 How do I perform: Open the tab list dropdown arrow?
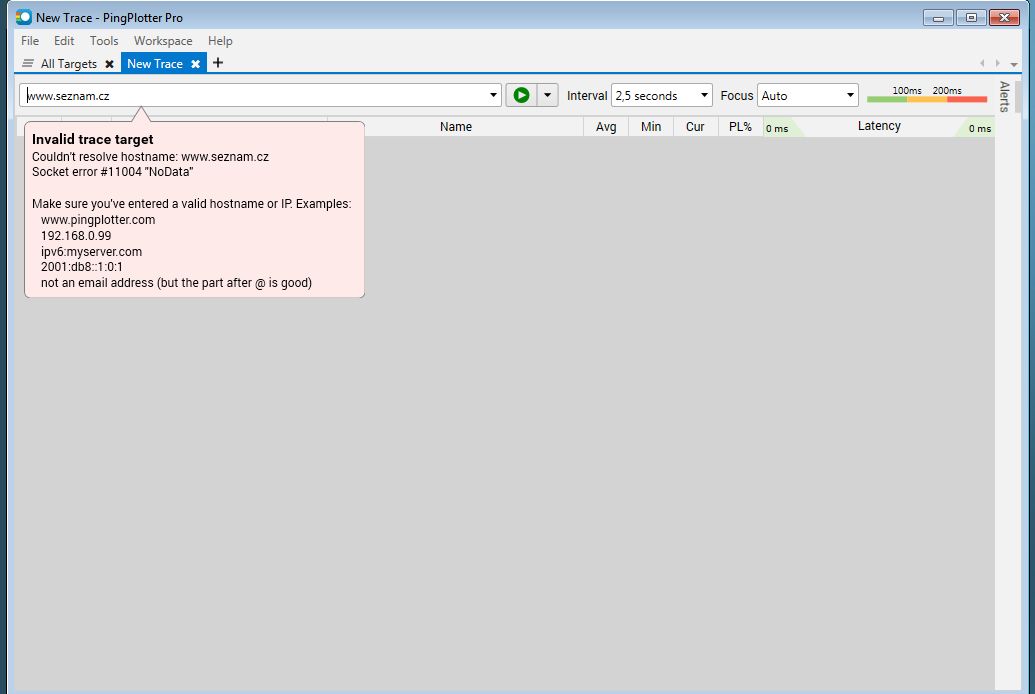[x=1014, y=64]
